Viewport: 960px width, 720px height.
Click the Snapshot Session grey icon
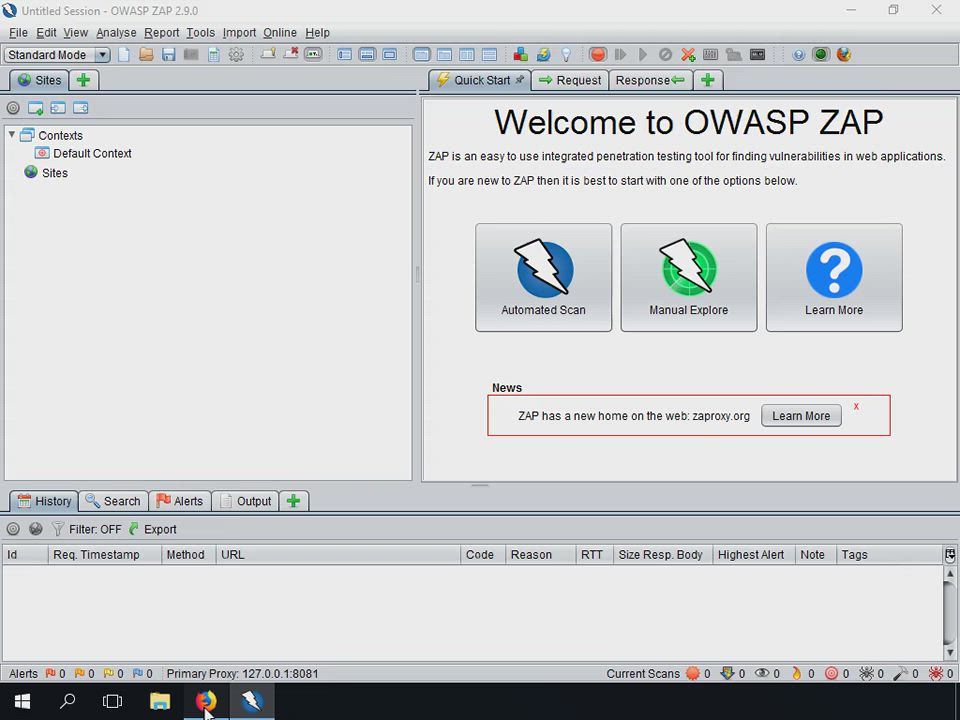[191, 54]
